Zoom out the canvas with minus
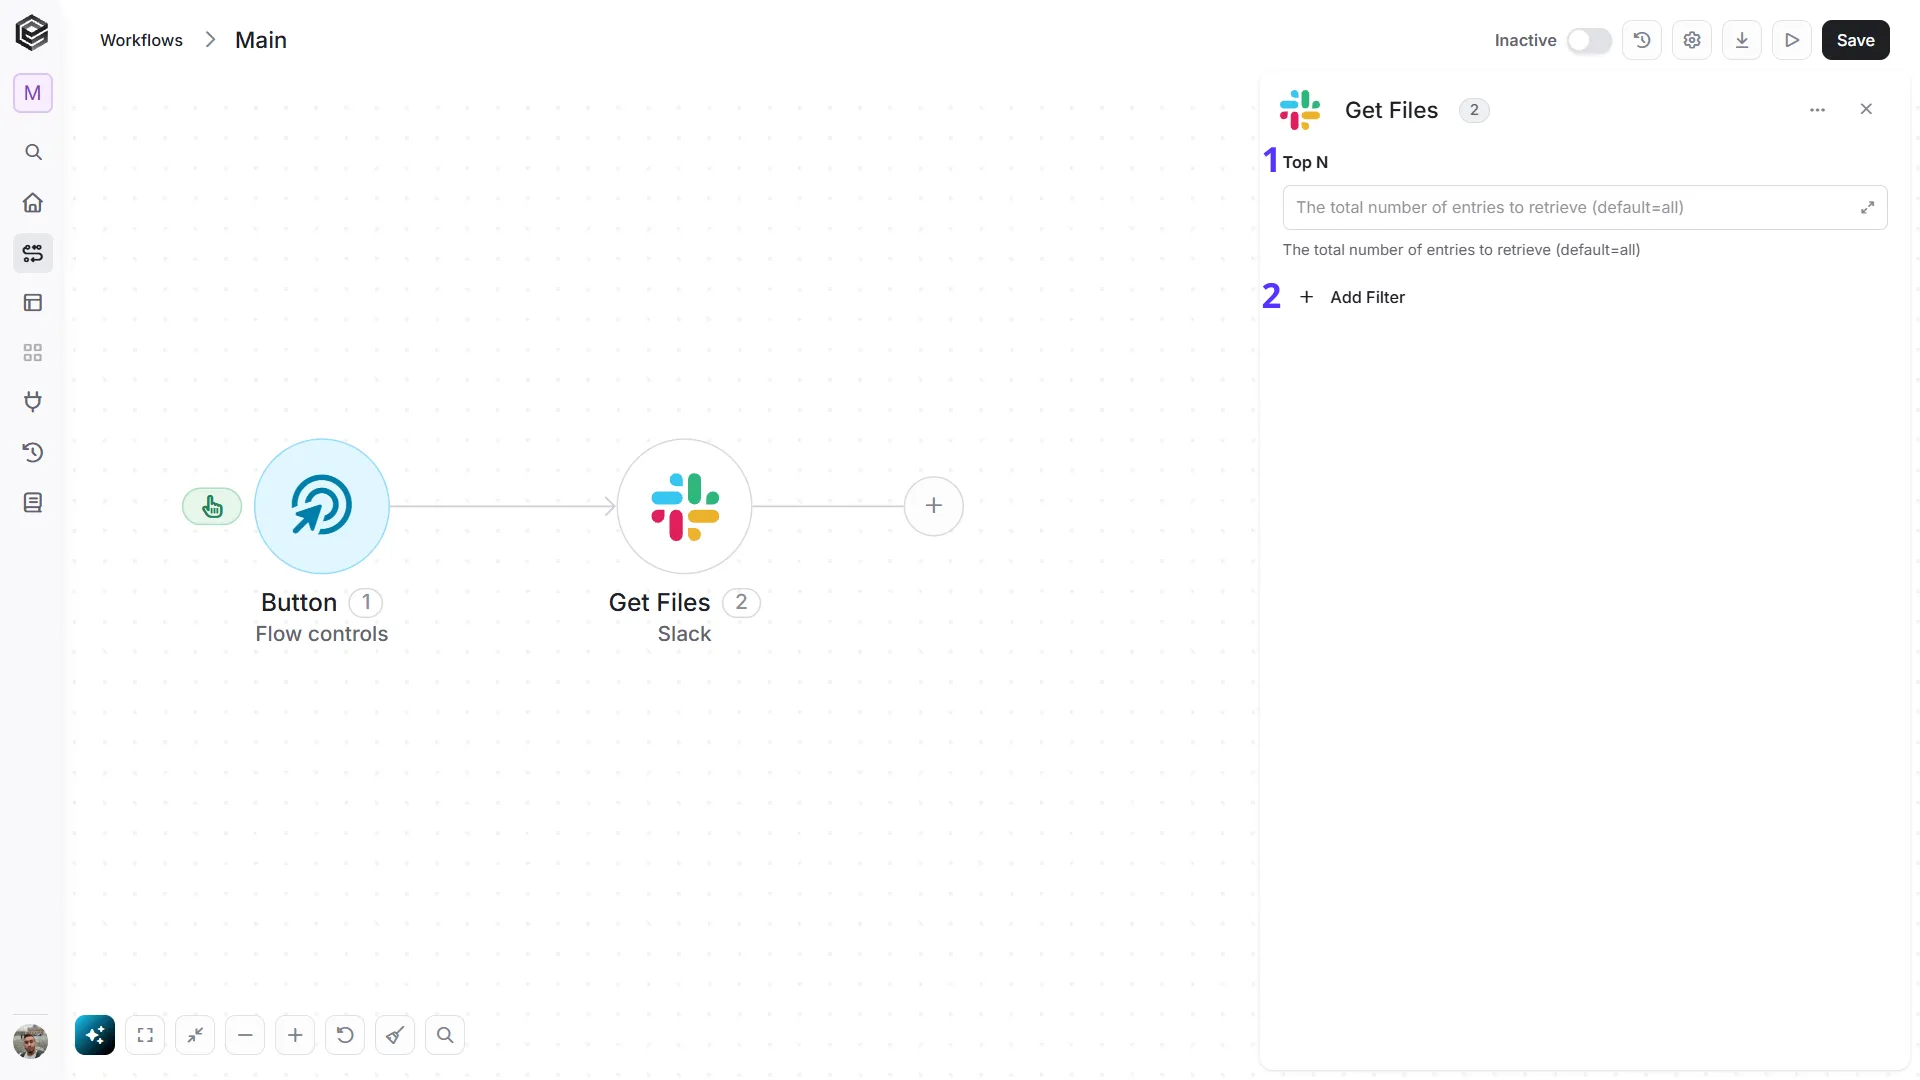1920x1080 pixels. 245,1035
